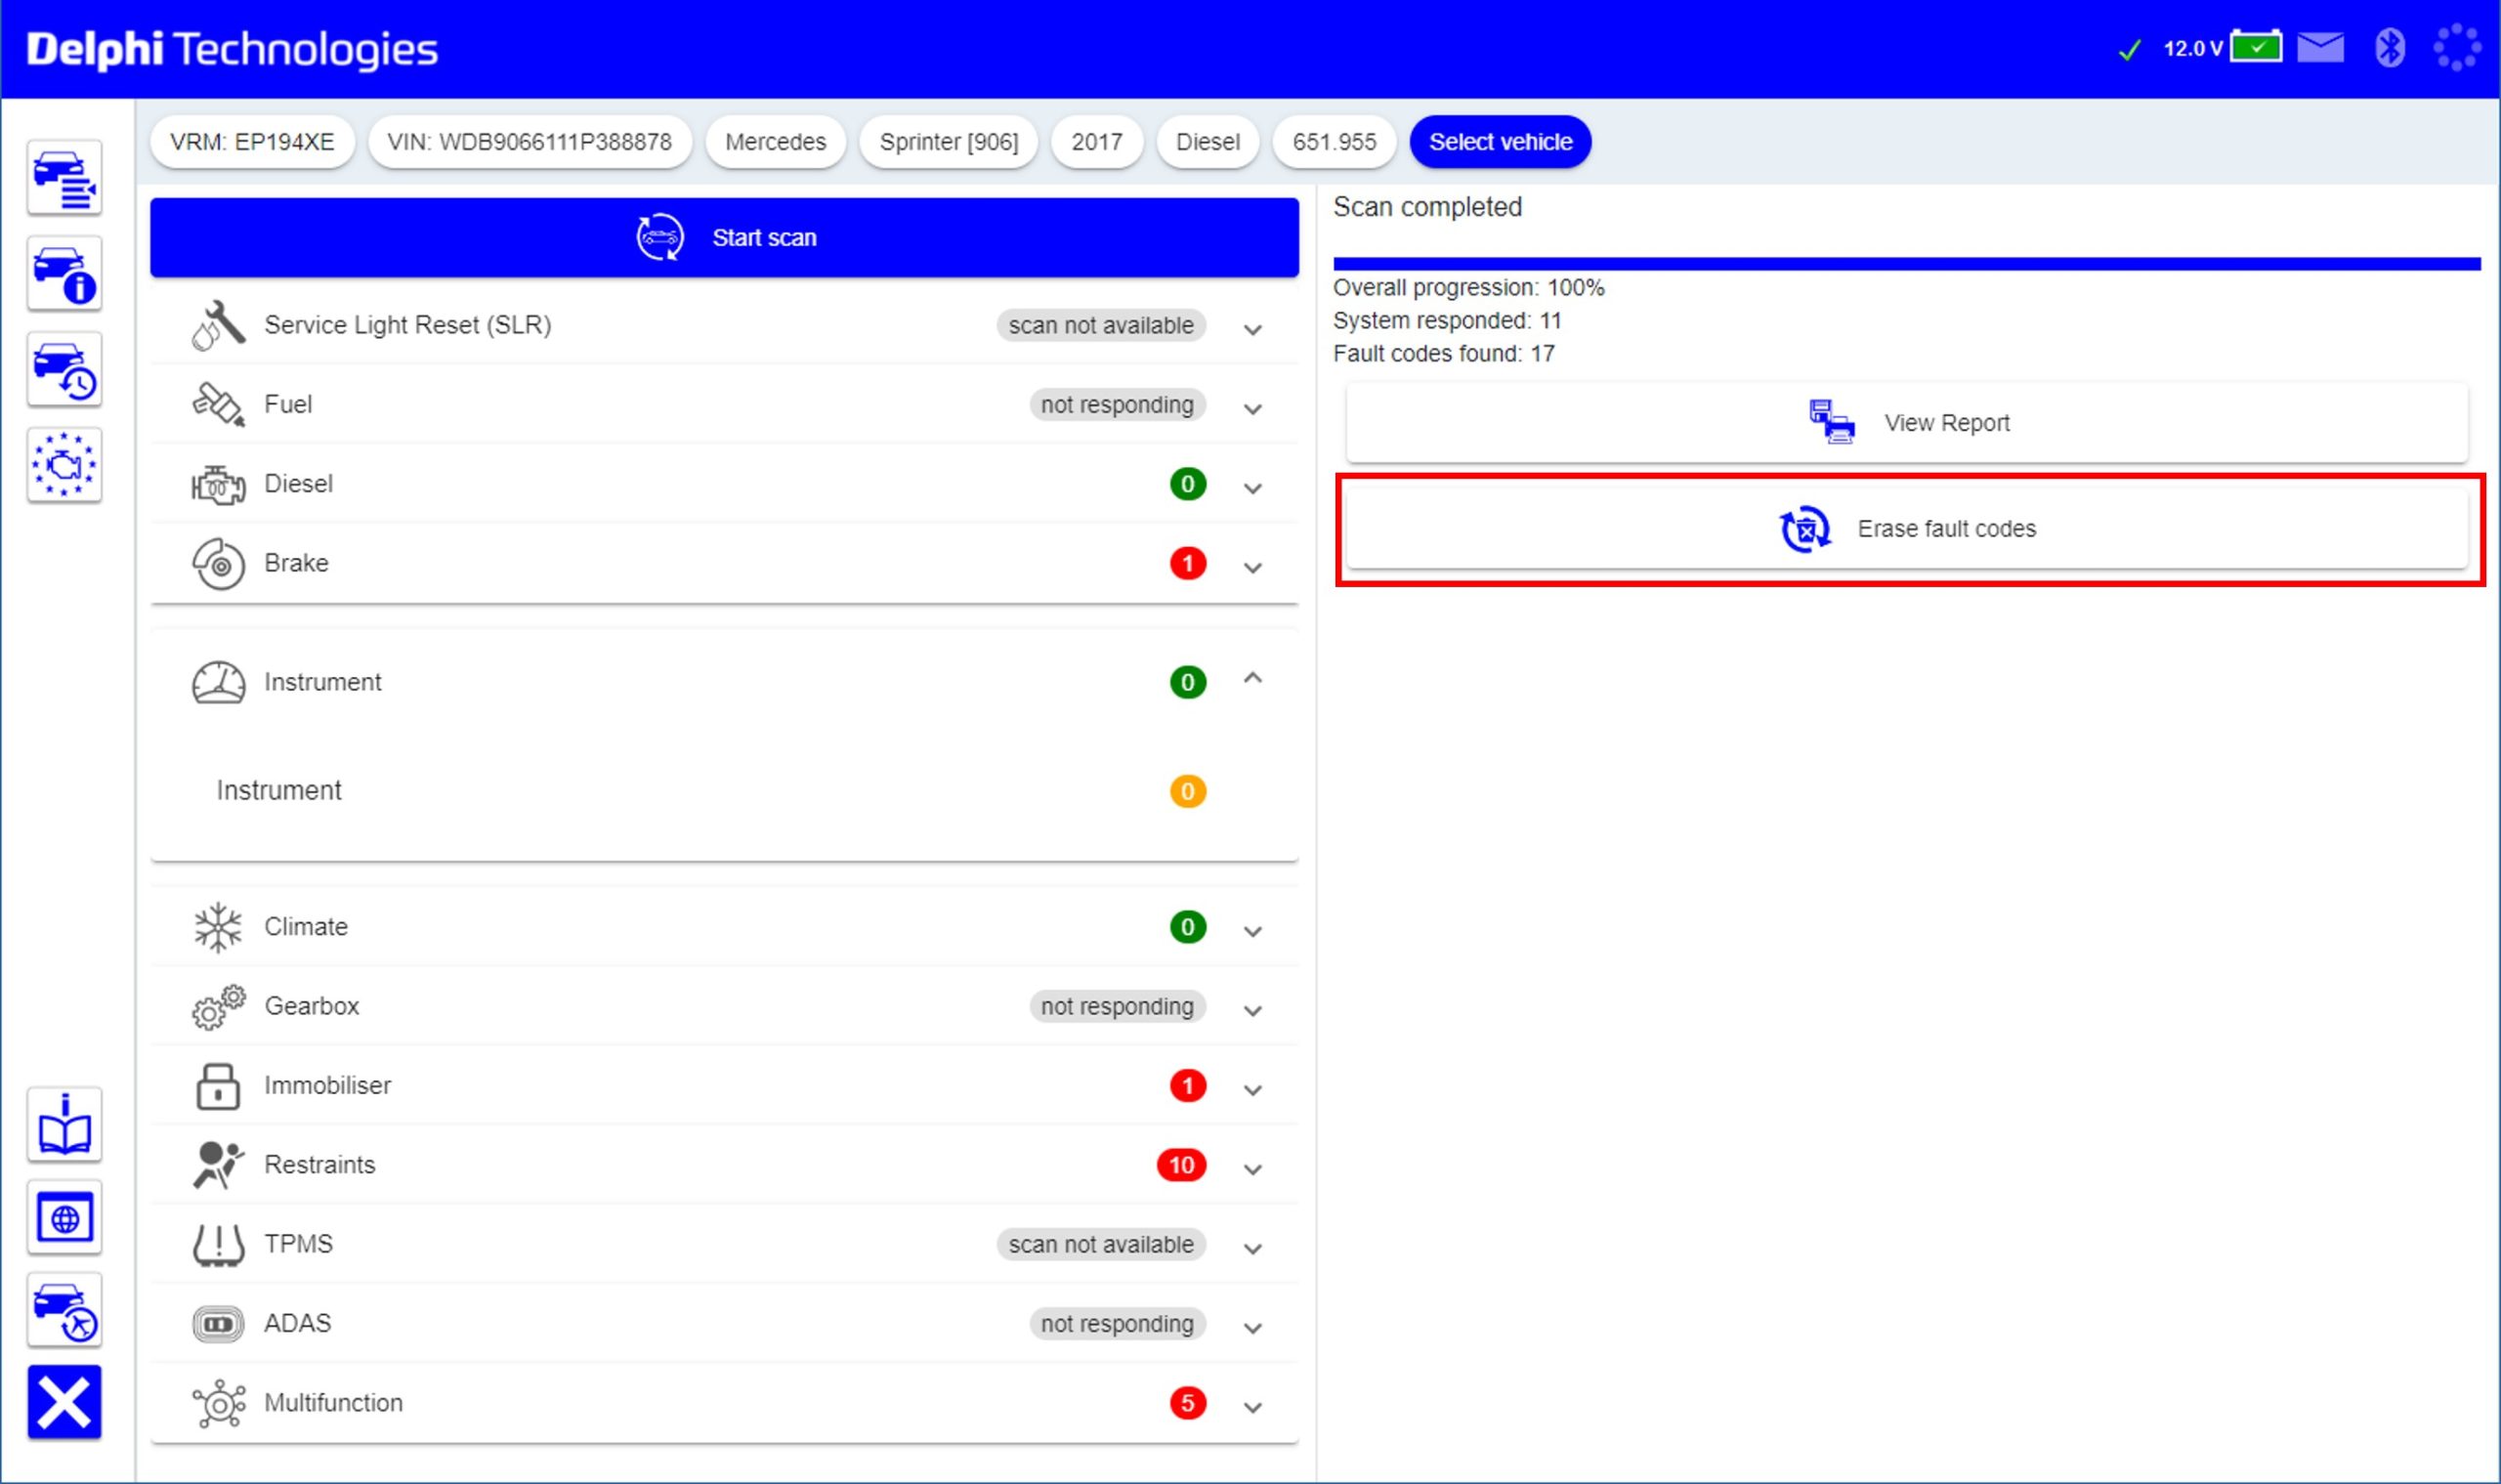The height and width of the screenshot is (1484, 2501).
Task: Click Erase fault codes button
Action: coord(1906,529)
